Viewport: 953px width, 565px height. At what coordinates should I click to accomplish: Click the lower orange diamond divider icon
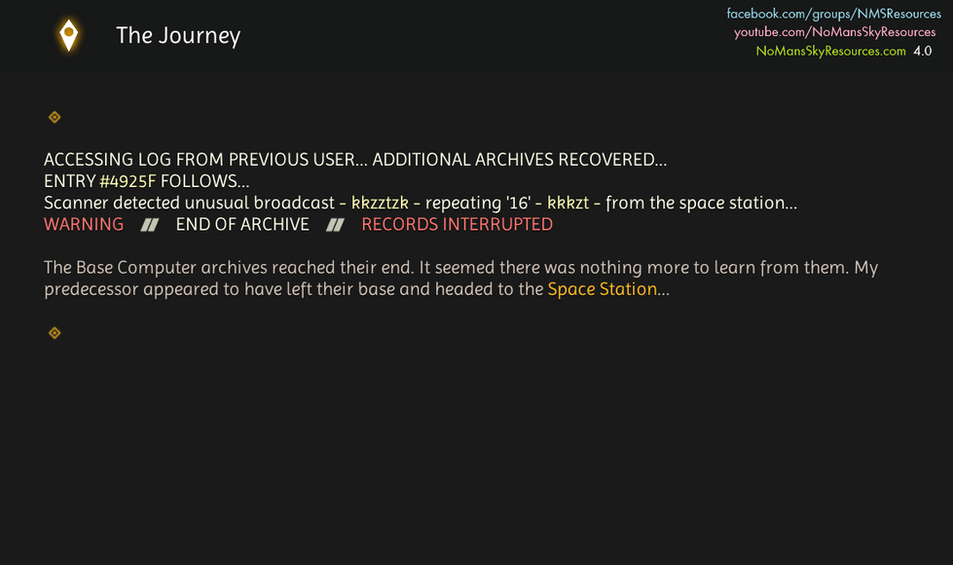point(55,333)
